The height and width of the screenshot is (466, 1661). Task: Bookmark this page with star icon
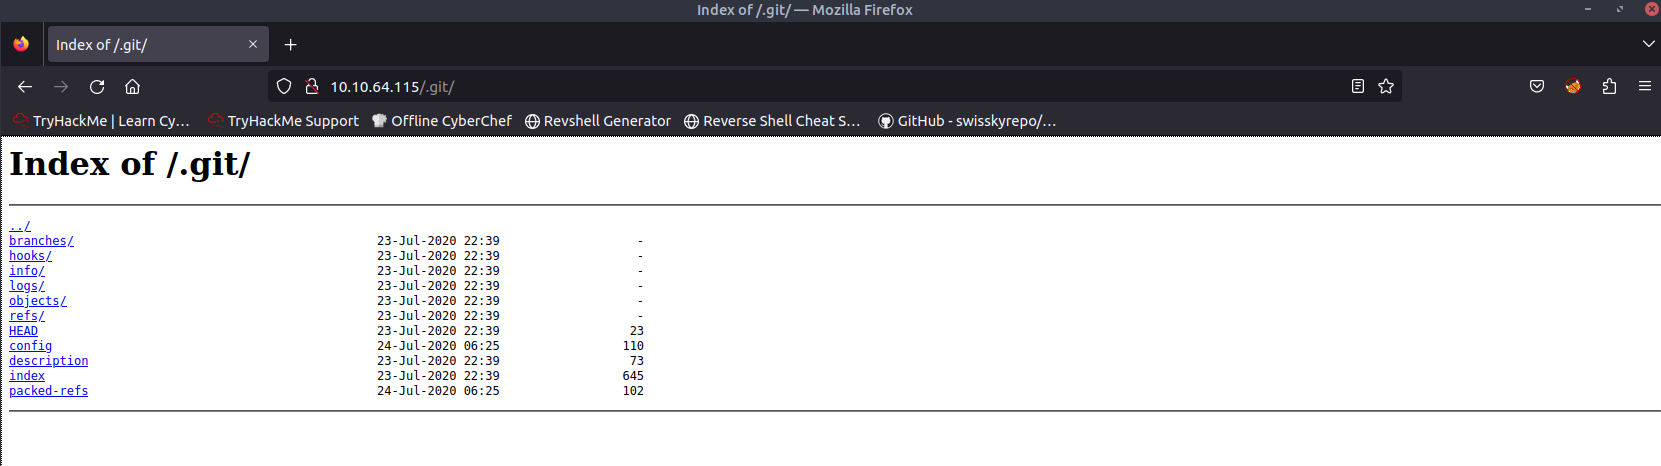1386,87
